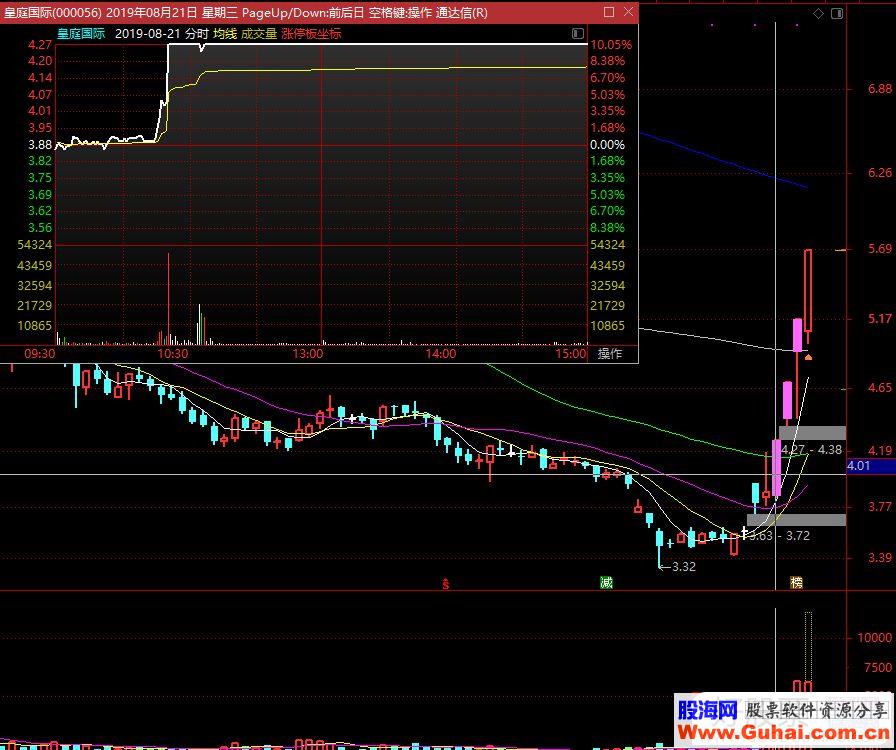This screenshot has width=896, height=750.
Task: Open the 操作 menu in popup
Action: coord(609,353)
